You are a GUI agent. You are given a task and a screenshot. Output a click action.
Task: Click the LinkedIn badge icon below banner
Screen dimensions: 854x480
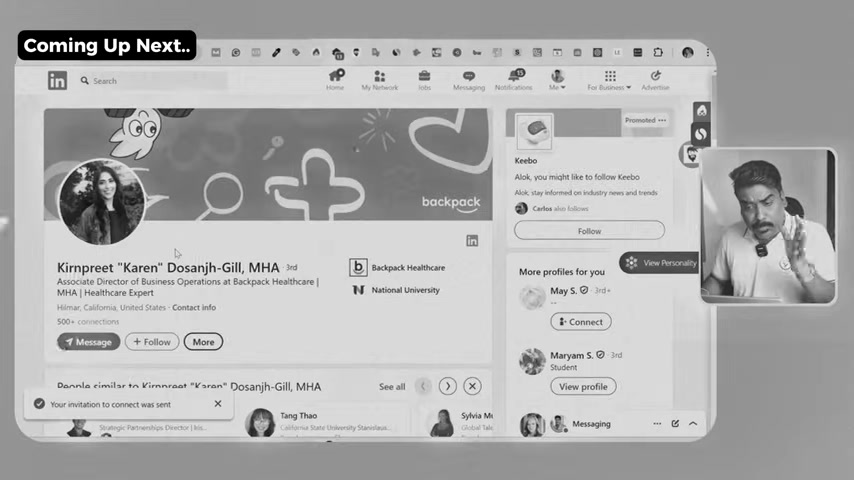472,240
